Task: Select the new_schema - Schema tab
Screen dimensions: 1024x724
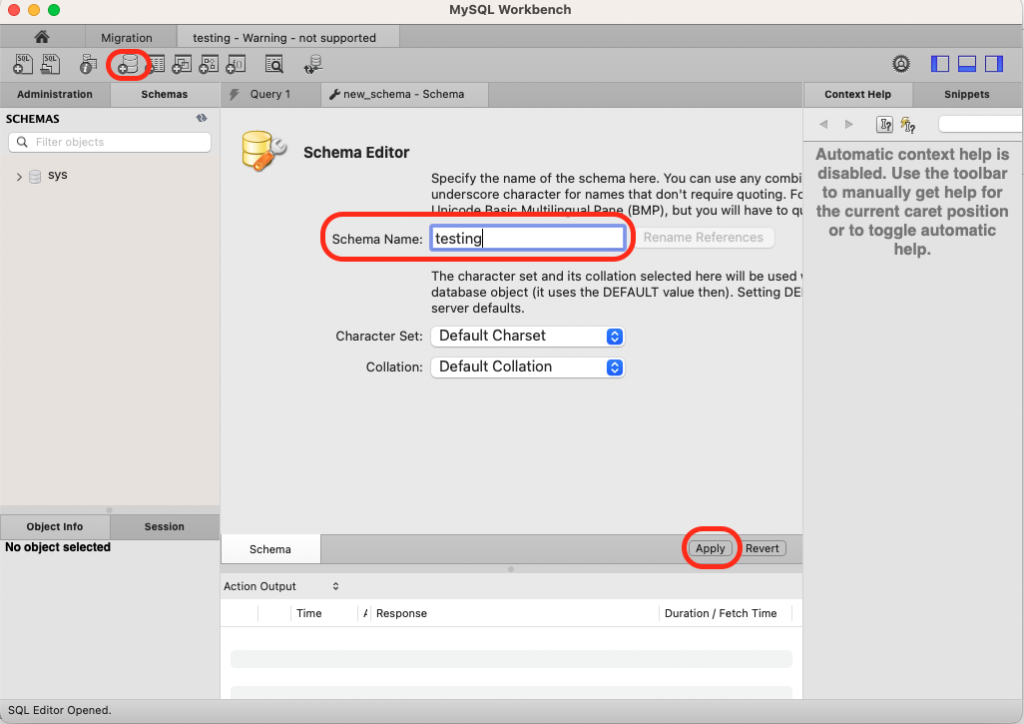Action: pos(404,94)
